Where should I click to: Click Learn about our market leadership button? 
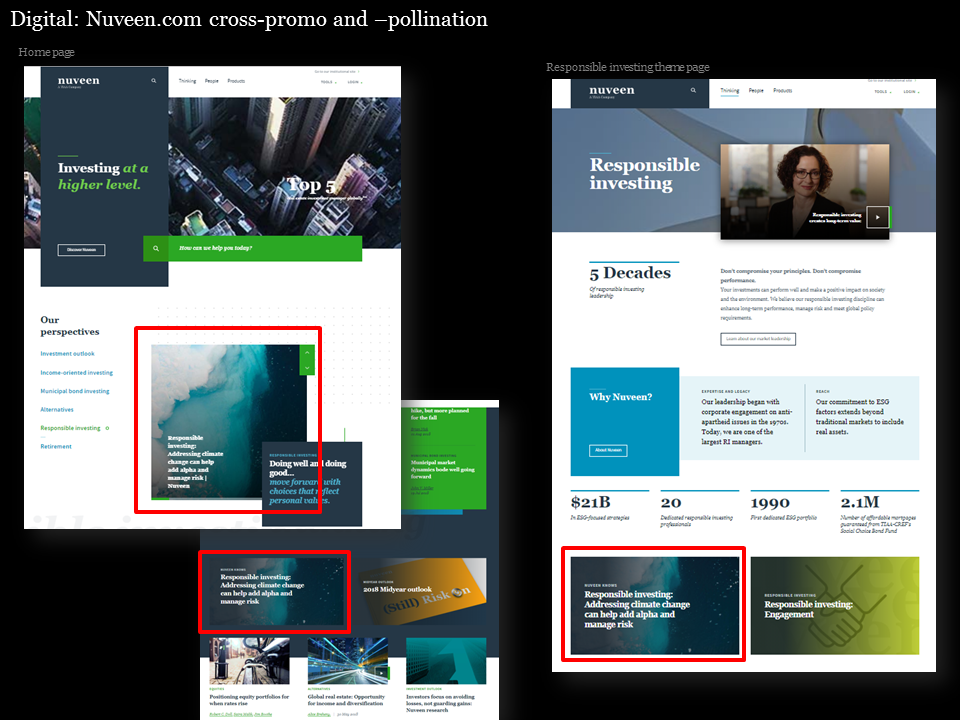[x=758, y=339]
